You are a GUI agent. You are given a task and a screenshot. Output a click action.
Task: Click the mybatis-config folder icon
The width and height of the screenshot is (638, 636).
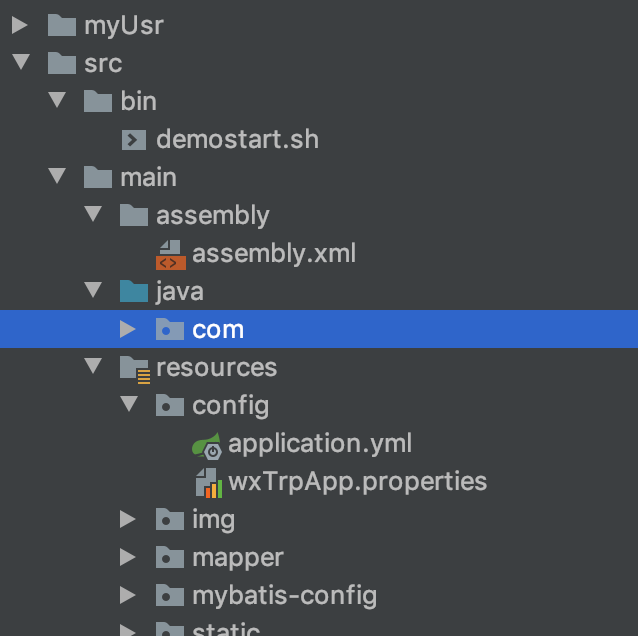[170, 596]
